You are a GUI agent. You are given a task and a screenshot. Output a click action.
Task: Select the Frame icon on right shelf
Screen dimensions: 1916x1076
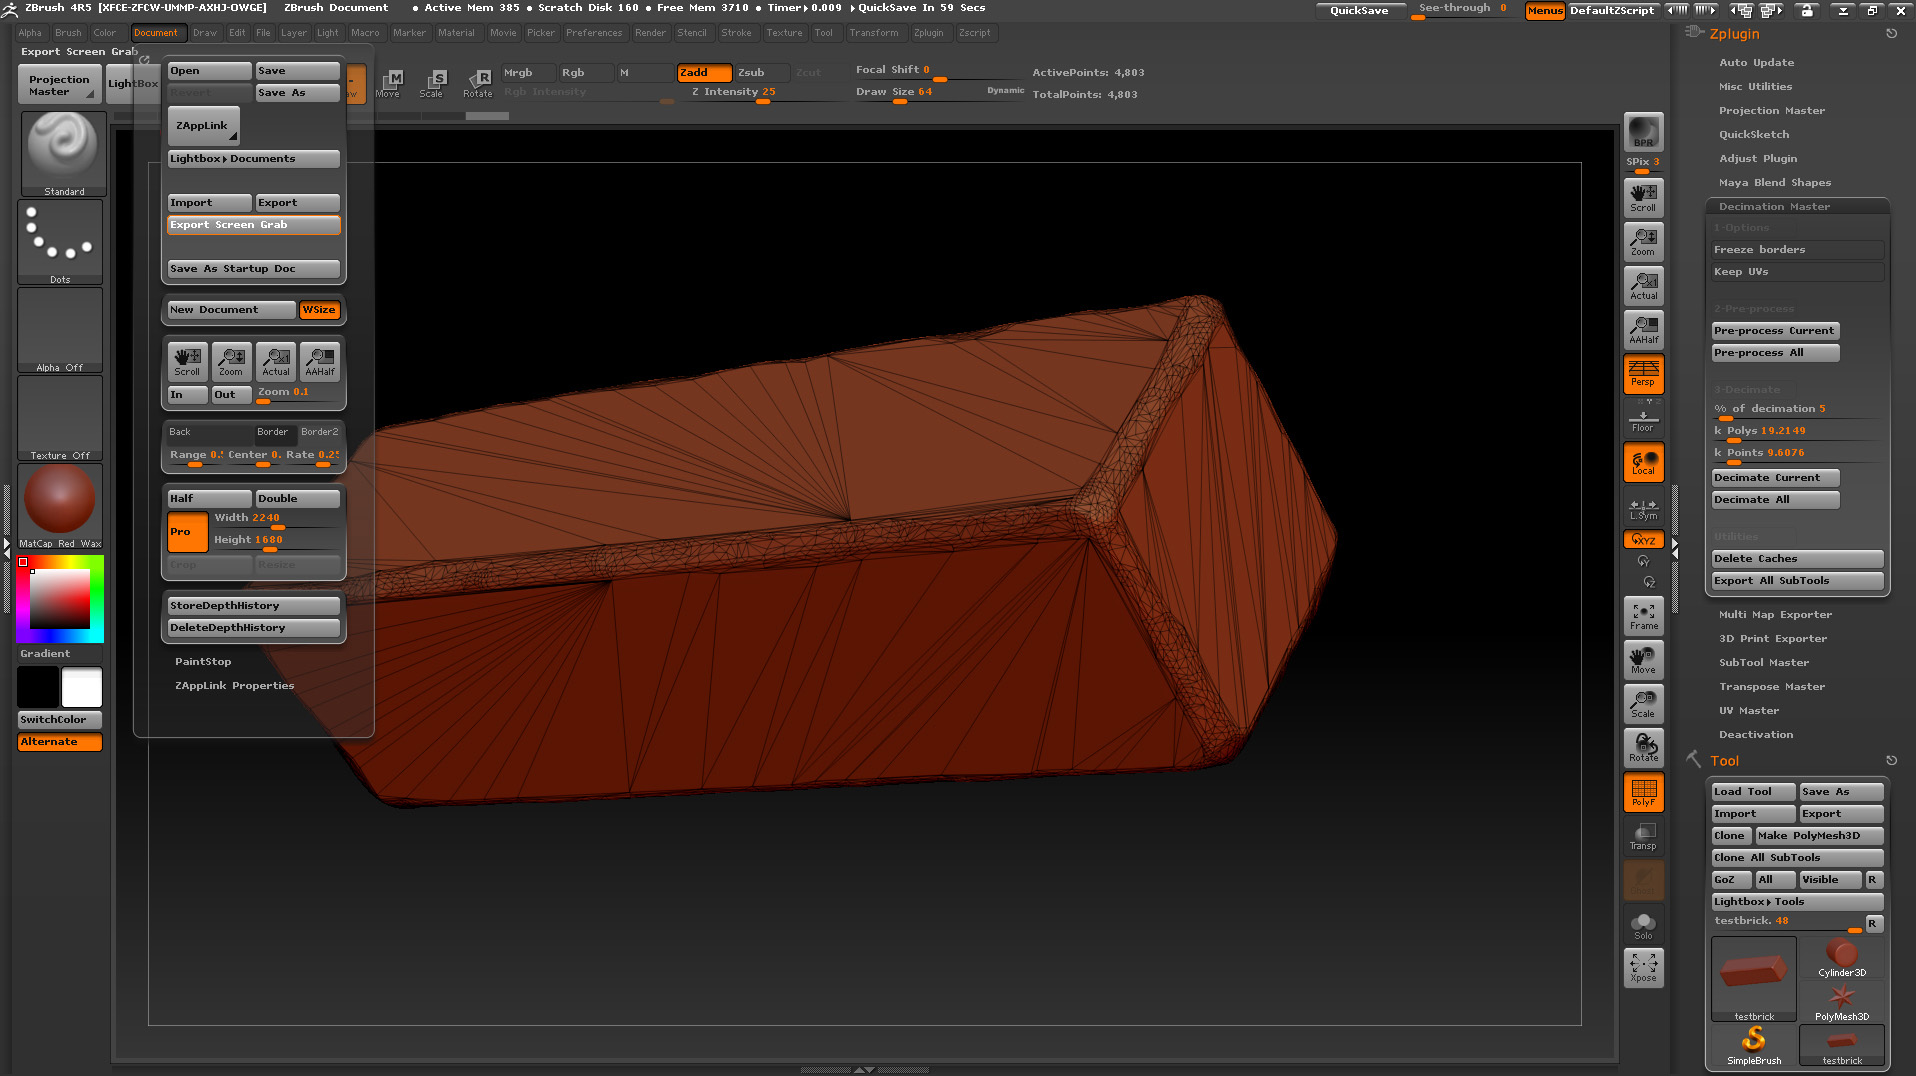pos(1643,614)
